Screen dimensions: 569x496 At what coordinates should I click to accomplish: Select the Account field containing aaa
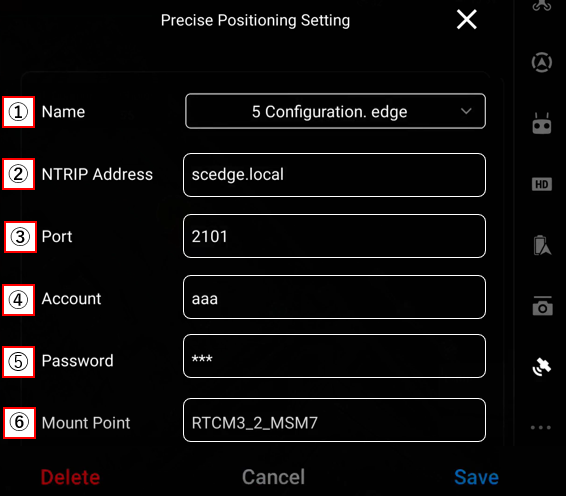point(334,297)
